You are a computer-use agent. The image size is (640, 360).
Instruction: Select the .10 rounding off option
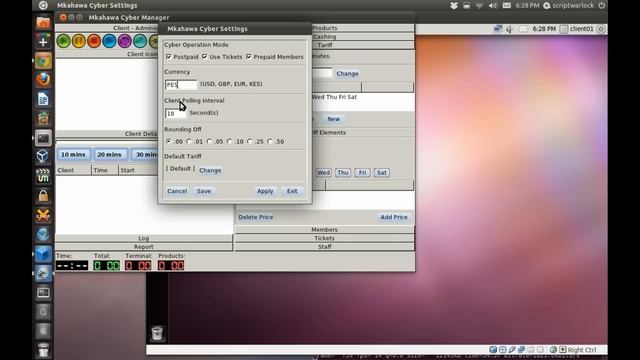tap(229, 141)
